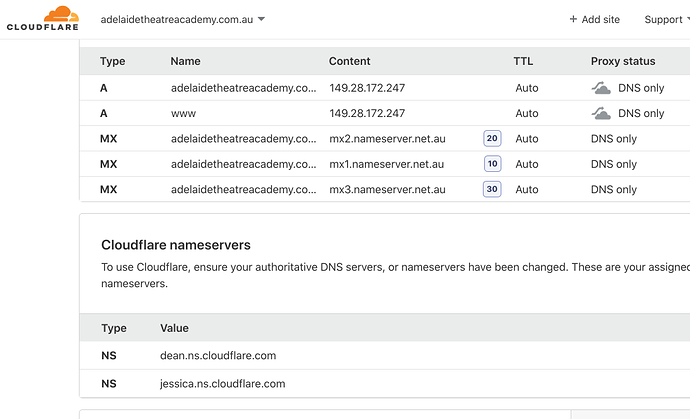Open the Support menu
The height and width of the screenshot is (419, 690).
pos(666,19)
